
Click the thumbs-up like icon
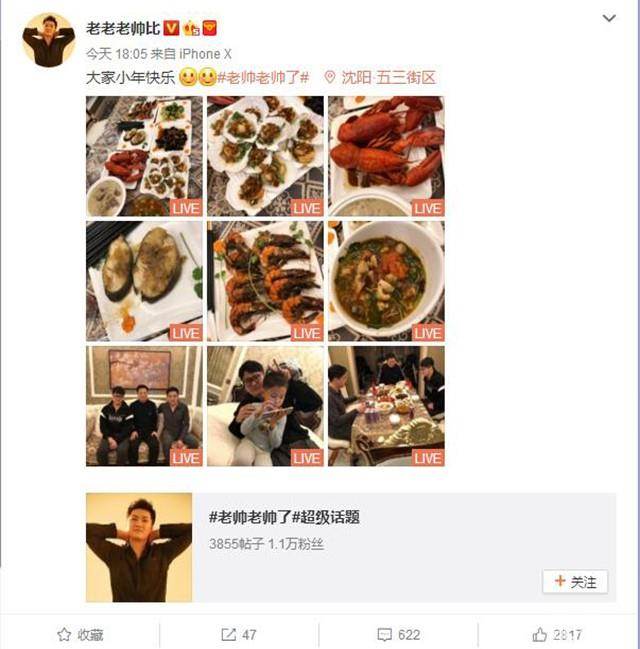539,635
